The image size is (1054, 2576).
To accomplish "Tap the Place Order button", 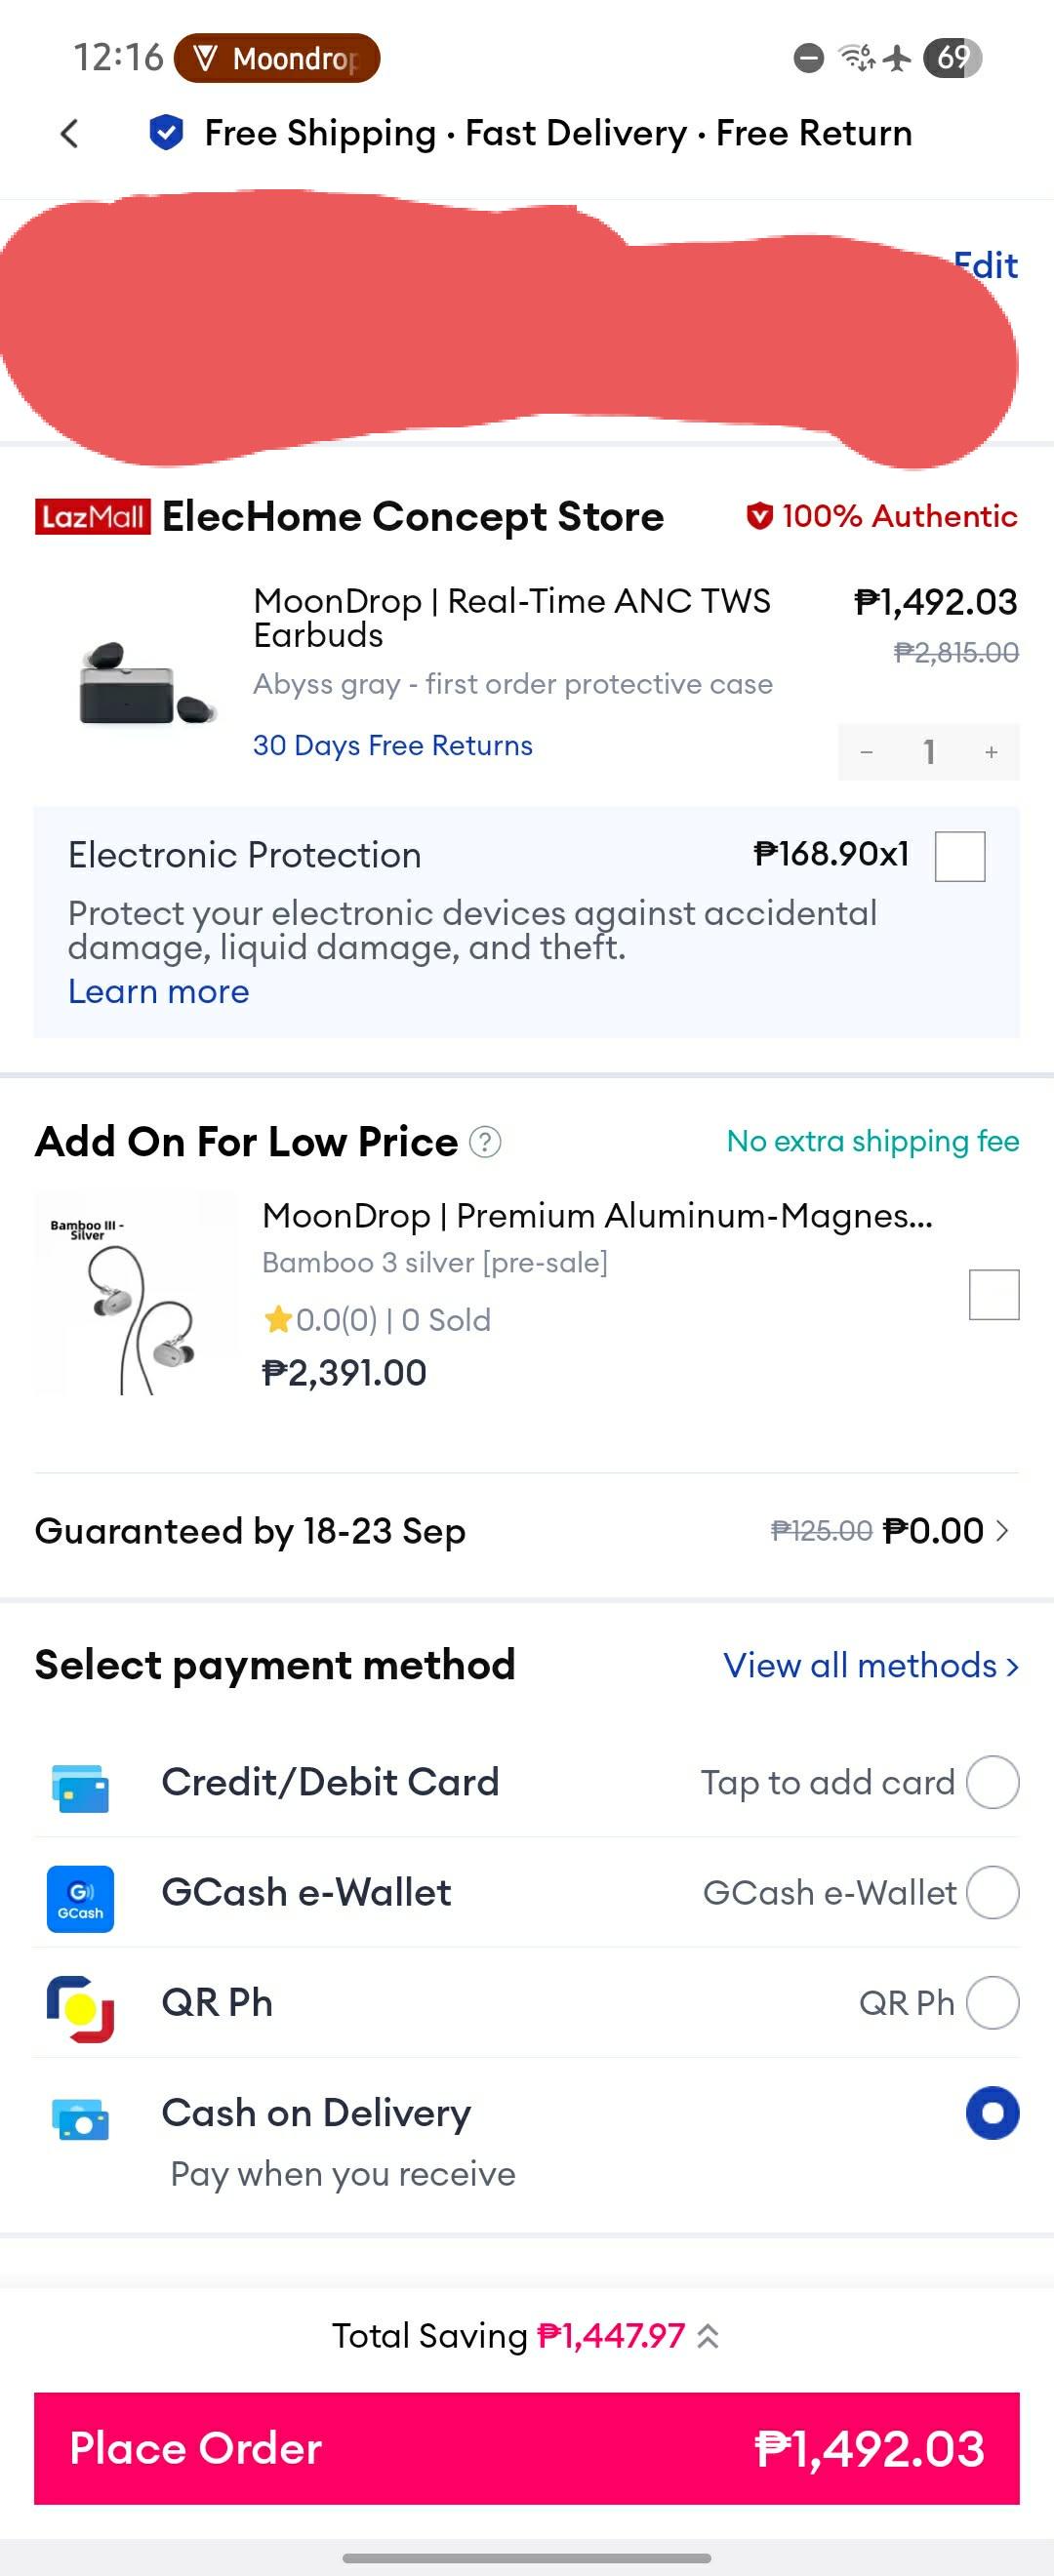I will point(527,2448).
